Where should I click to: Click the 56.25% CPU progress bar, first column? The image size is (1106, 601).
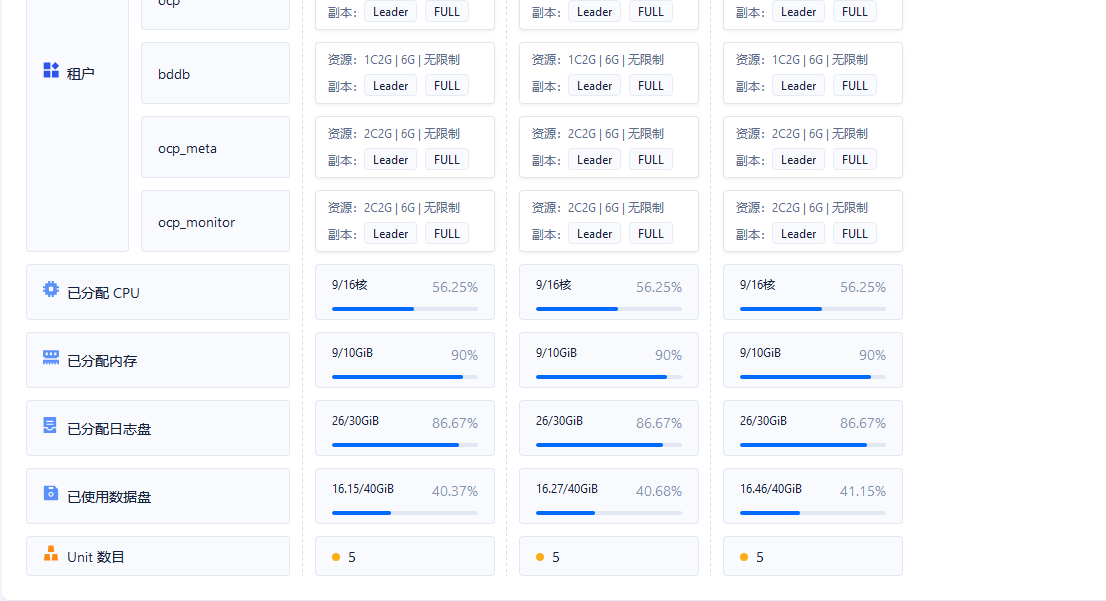click(x=405, y=309)
